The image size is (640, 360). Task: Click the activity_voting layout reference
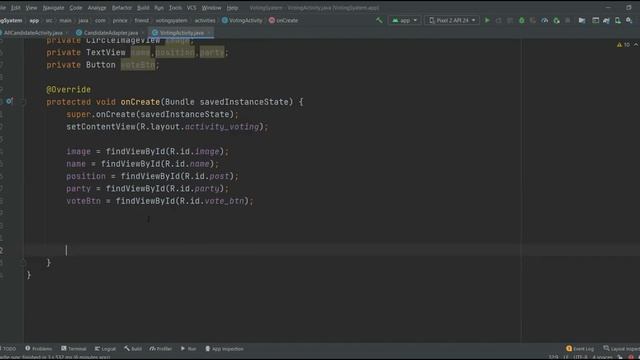[222, 127]
